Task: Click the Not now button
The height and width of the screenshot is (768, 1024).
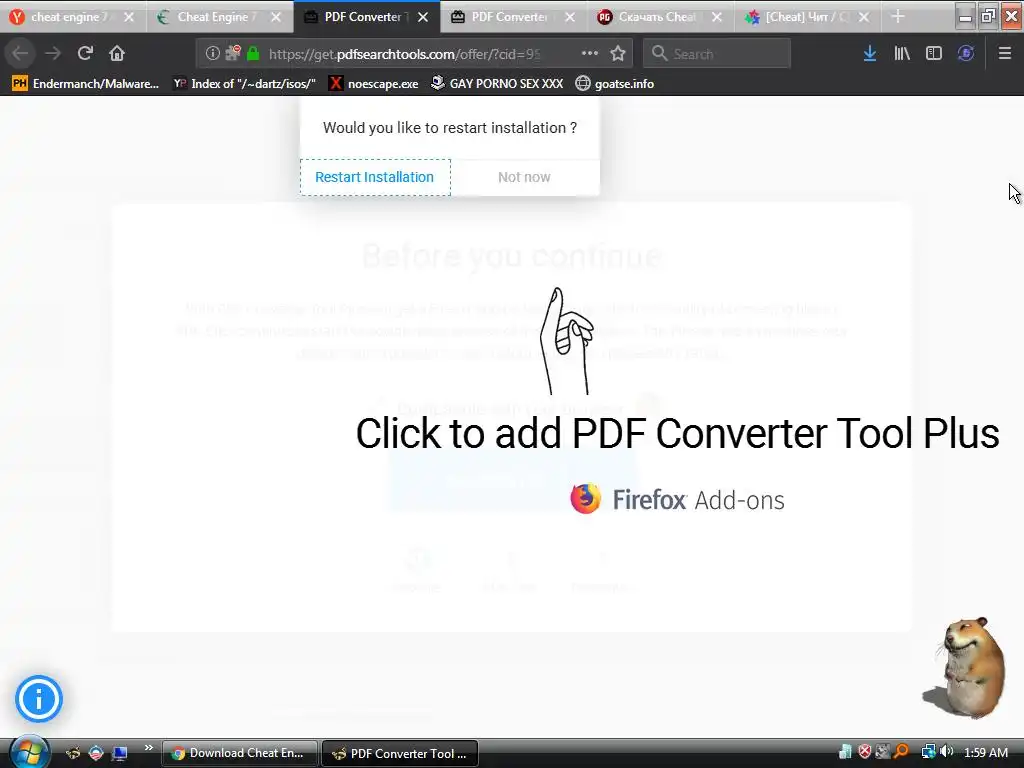Action: (524, 177)
